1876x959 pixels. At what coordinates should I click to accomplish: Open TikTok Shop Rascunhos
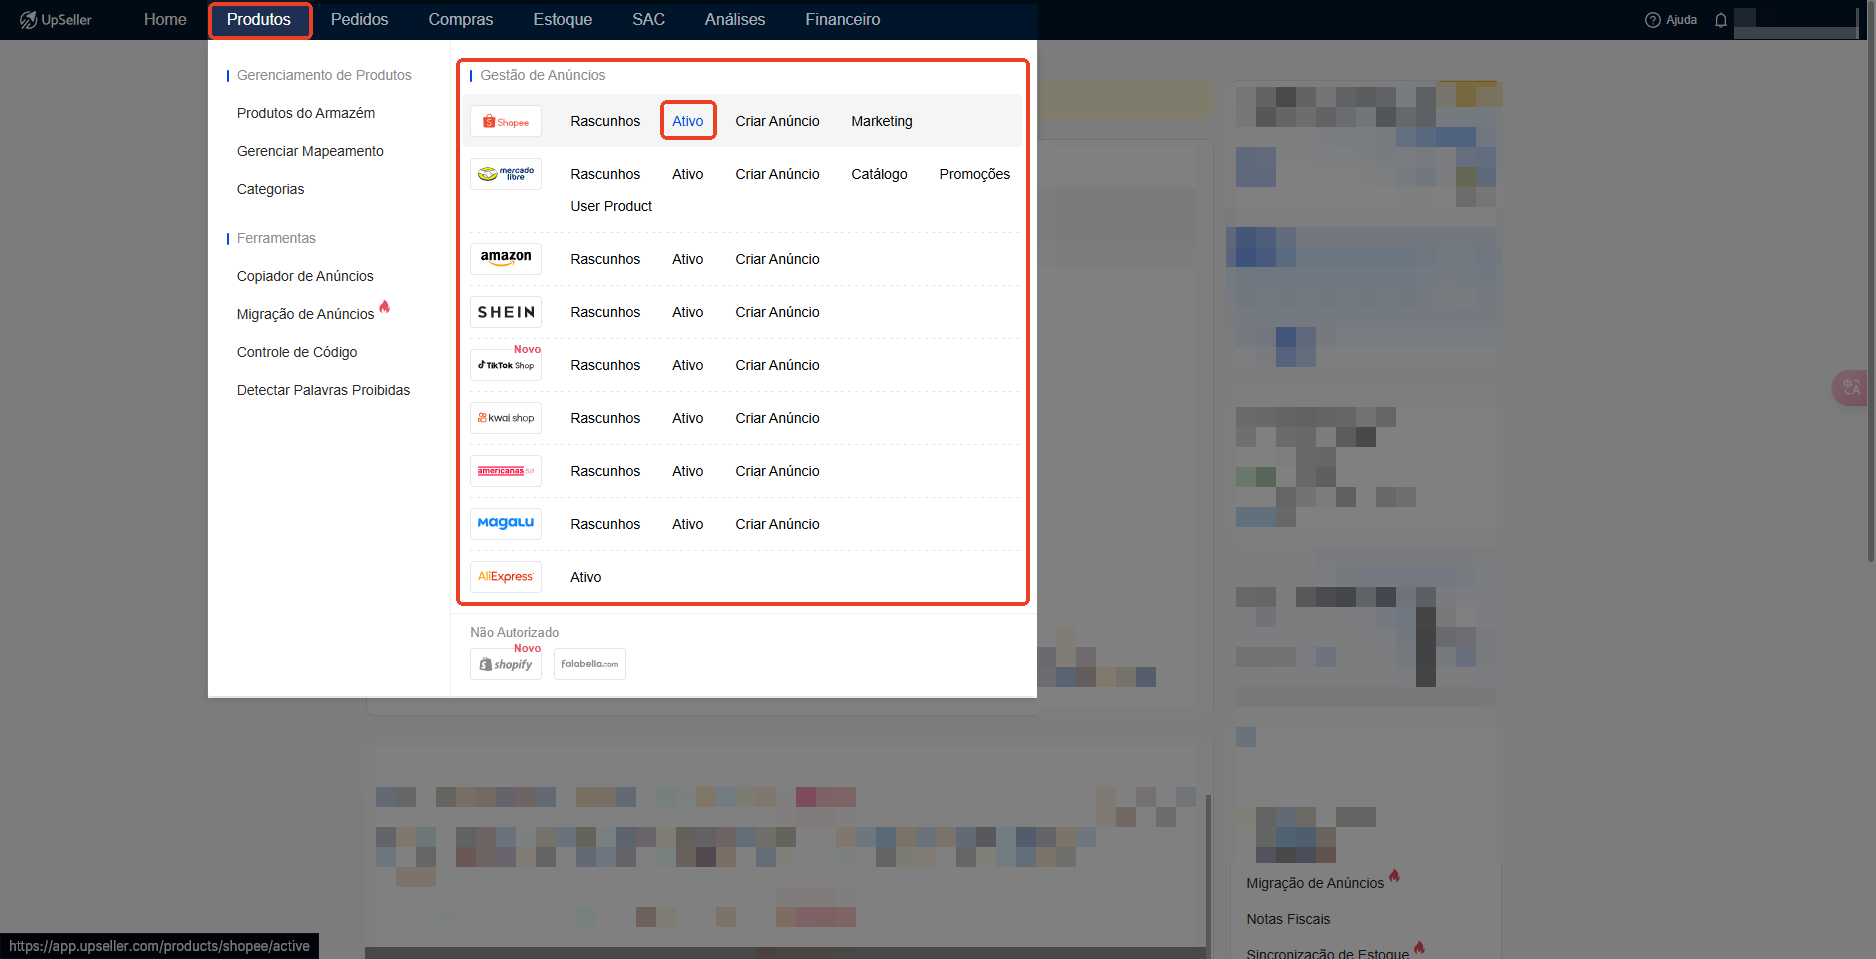[605, 365]
